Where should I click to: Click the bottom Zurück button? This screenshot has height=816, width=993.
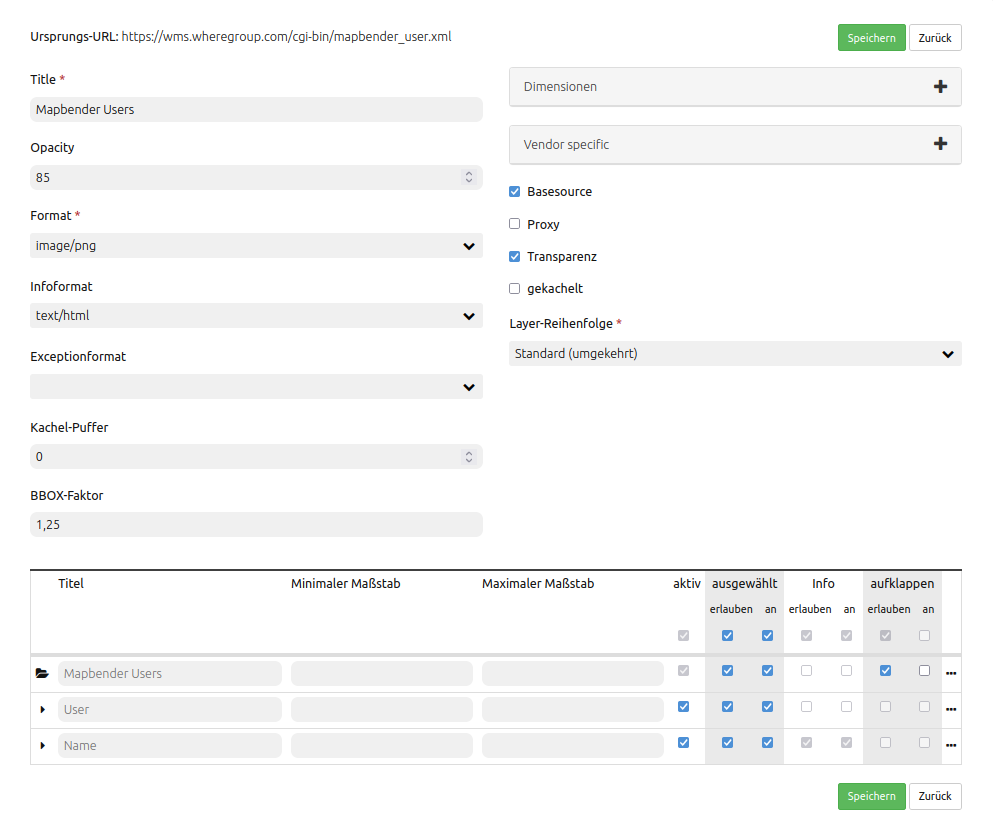(x=935, y=796)
